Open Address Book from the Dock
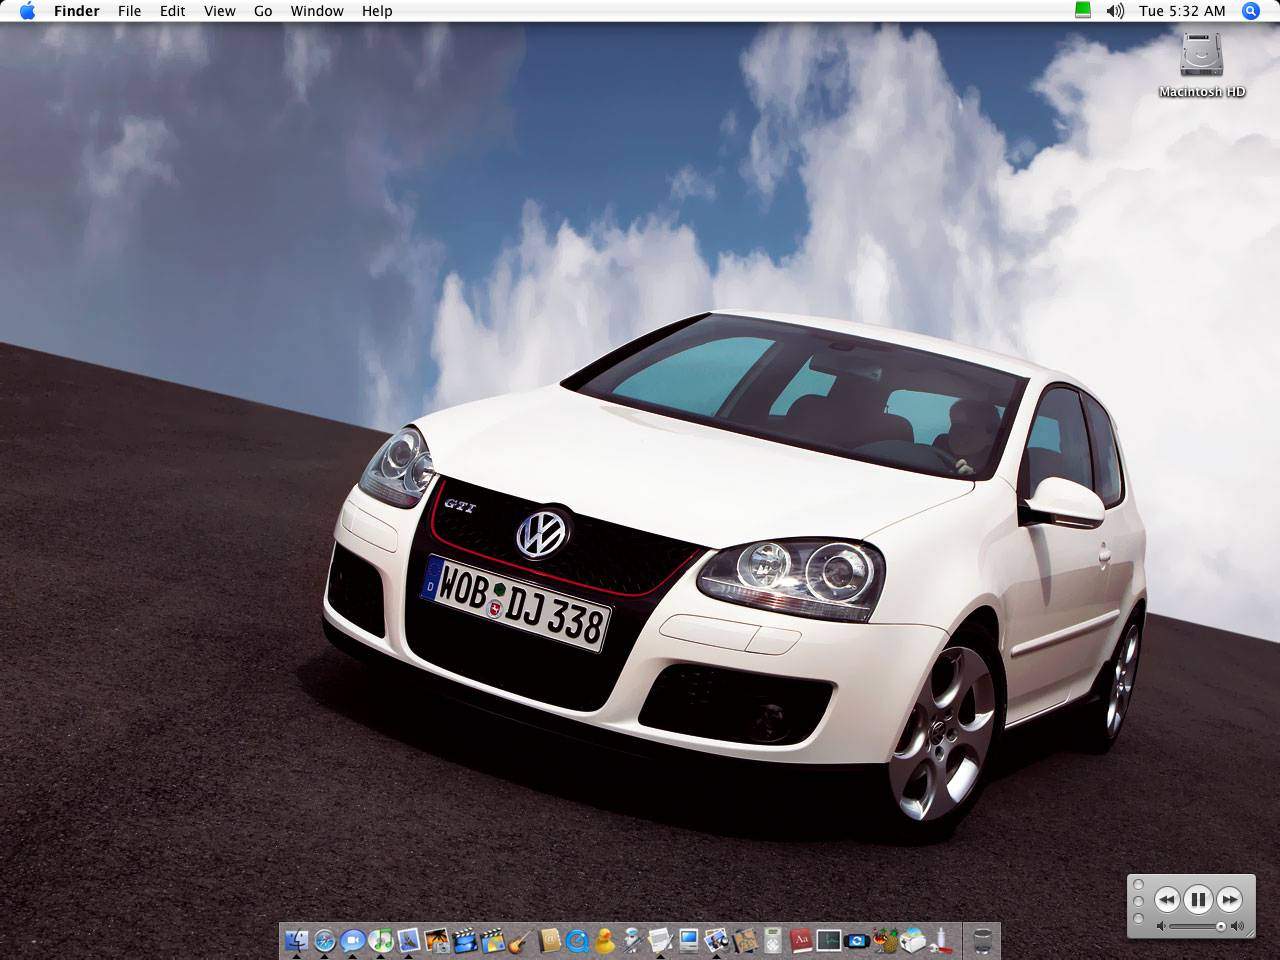This screenshot has height=960, width=1280. point(552,940)
